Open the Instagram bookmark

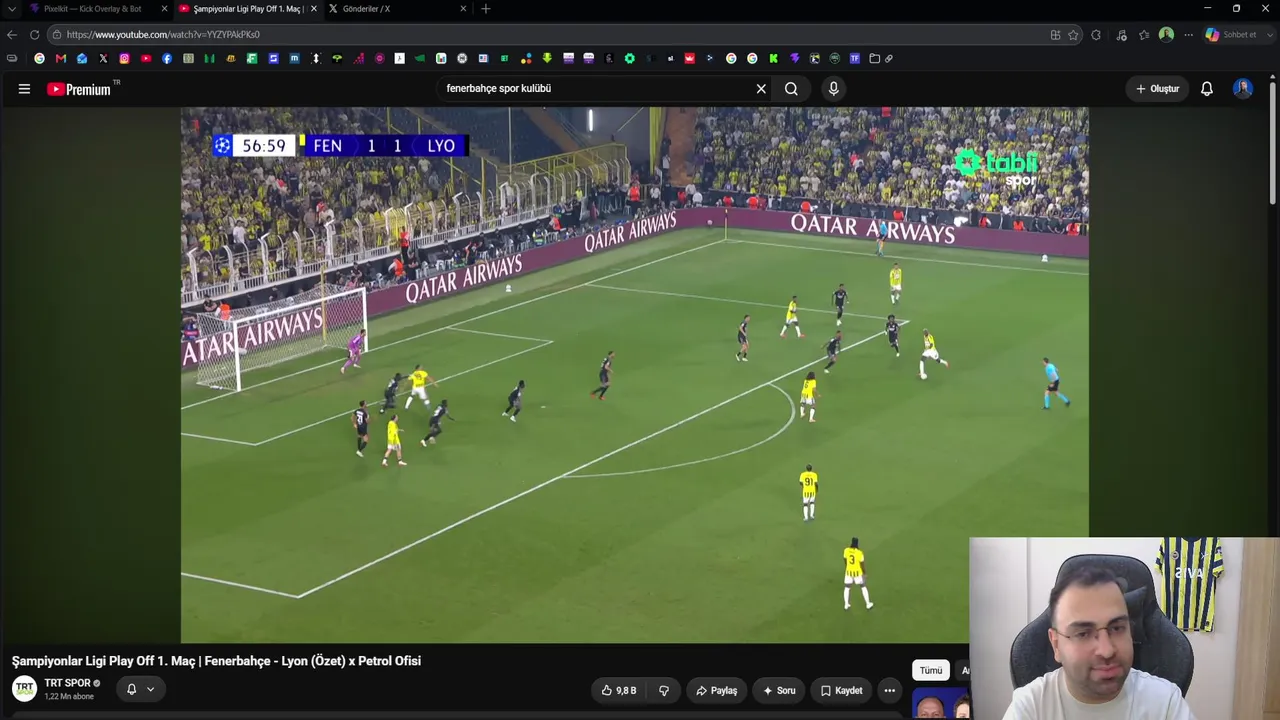click(x=124, y=59)
